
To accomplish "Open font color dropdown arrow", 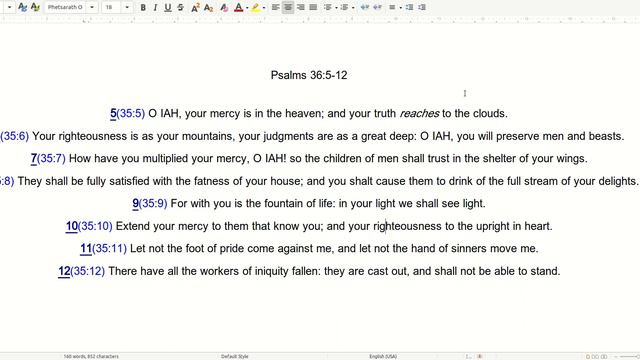I will 247,7.
